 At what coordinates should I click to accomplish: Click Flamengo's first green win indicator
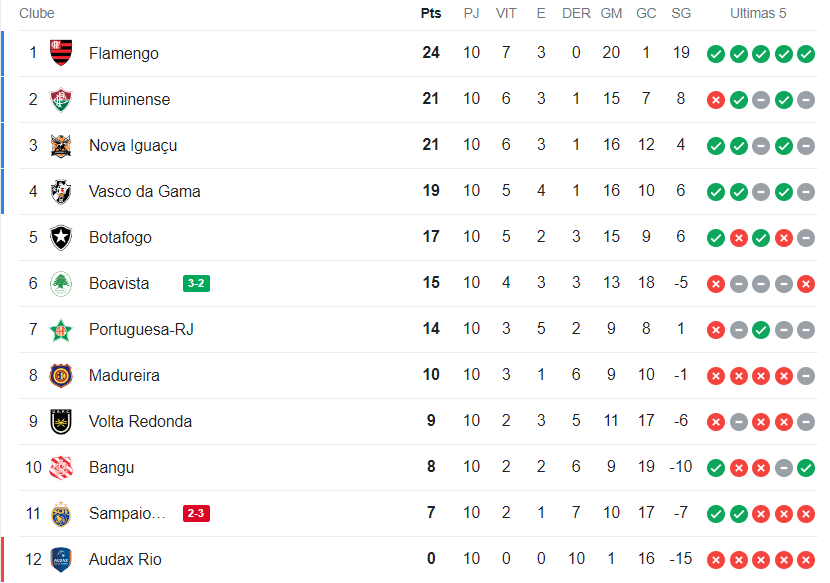pyautogui.click(x=715, y=54)
